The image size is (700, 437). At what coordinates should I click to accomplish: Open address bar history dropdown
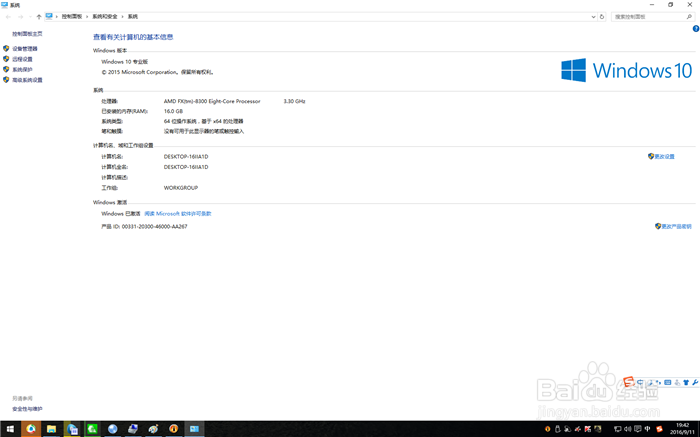coord(593,17)
